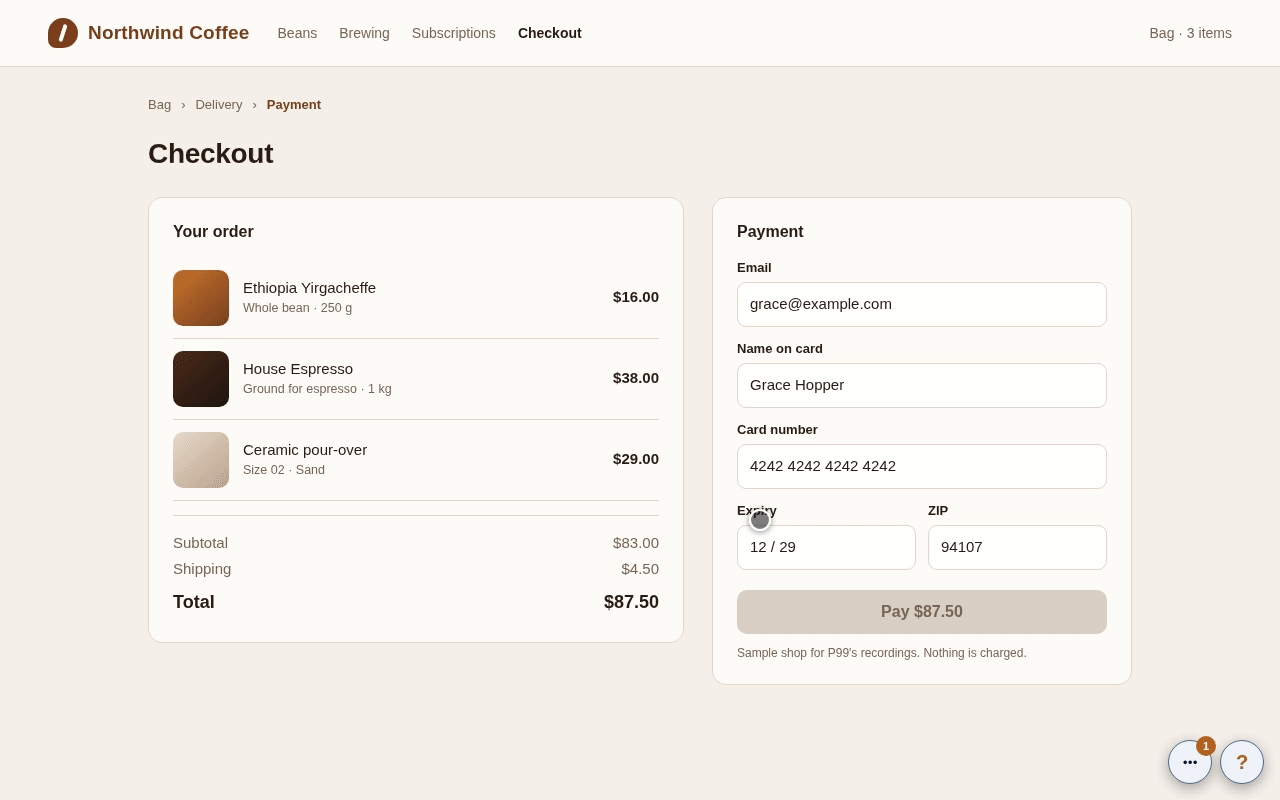Open the Brewing nav item
This screenshot has height=800, width=1280.
364,33
